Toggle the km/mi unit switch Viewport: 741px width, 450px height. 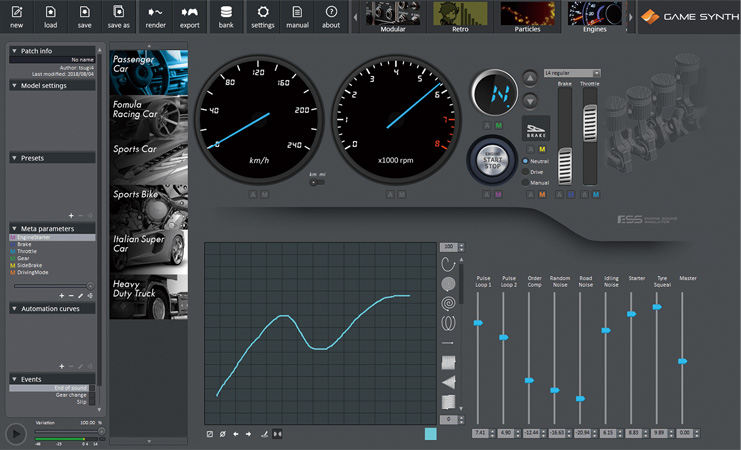(317, 182)
